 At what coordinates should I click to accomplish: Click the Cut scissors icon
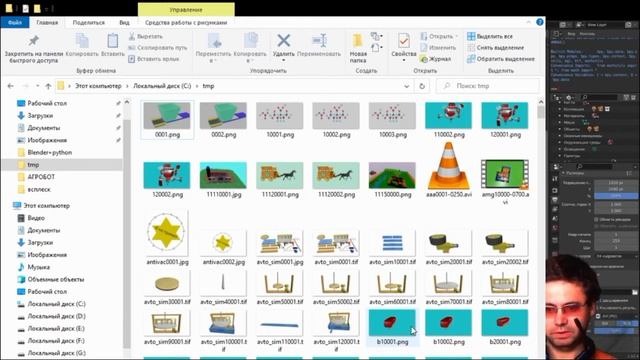pos(132,36)
